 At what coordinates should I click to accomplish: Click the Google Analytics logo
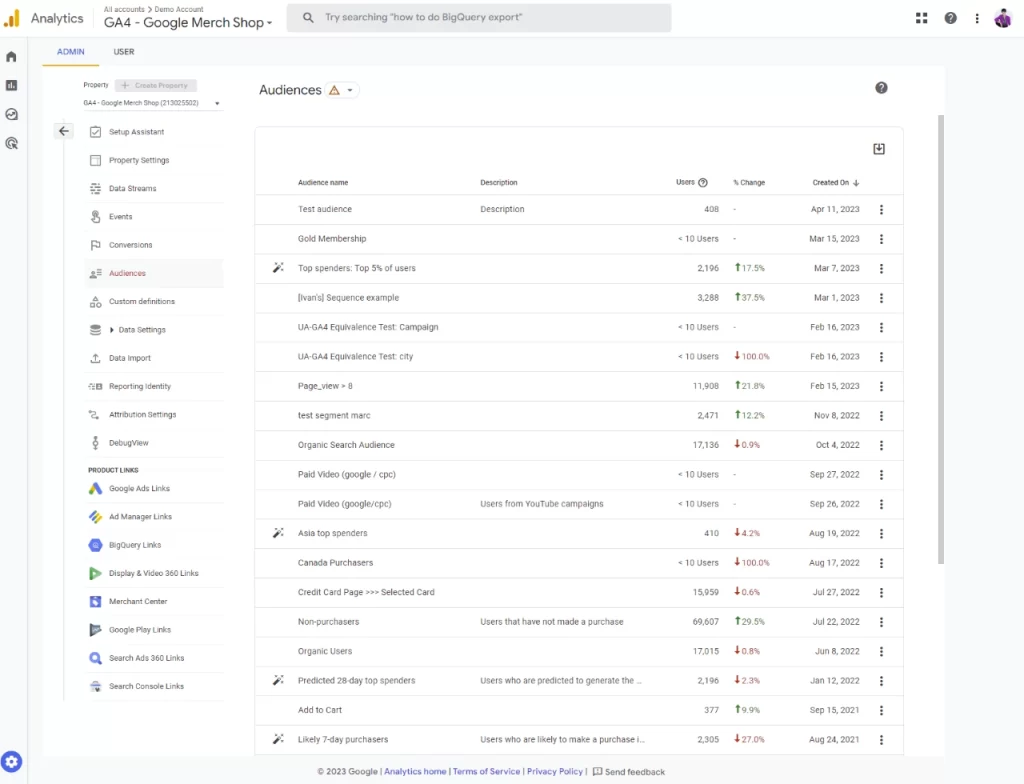point(12,18)
